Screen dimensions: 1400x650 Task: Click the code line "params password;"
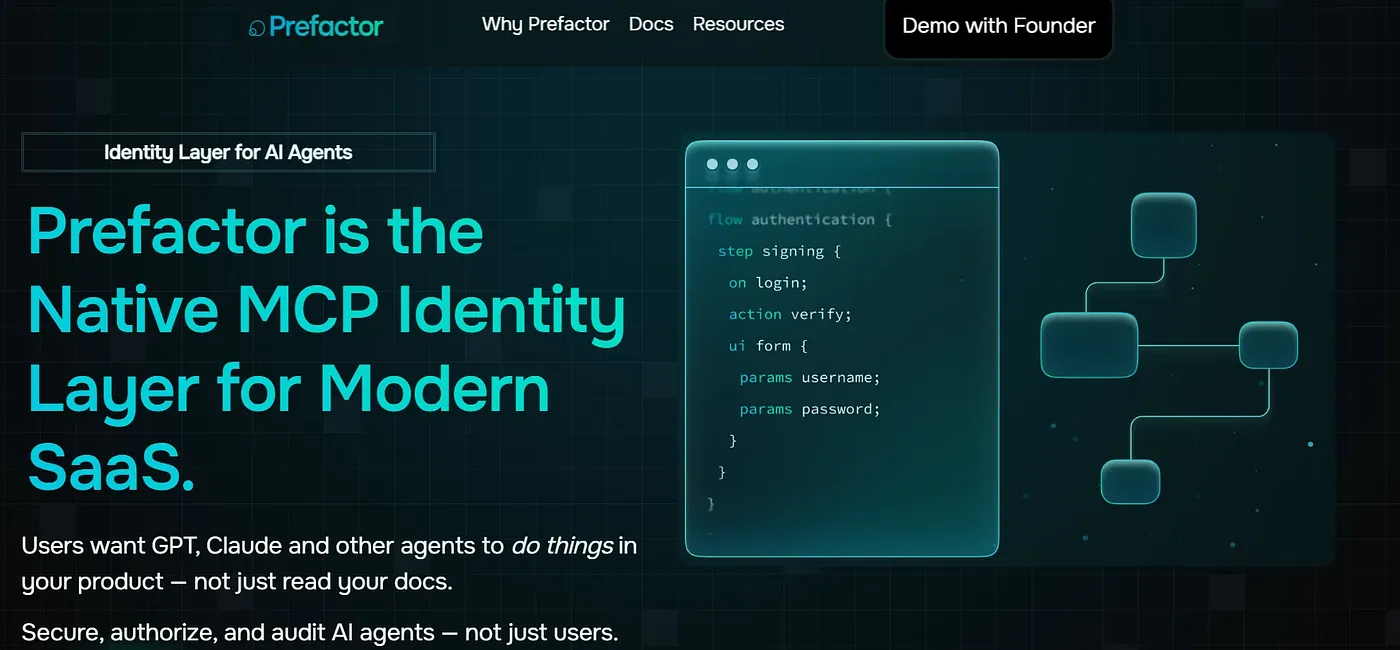click(810, 409)
